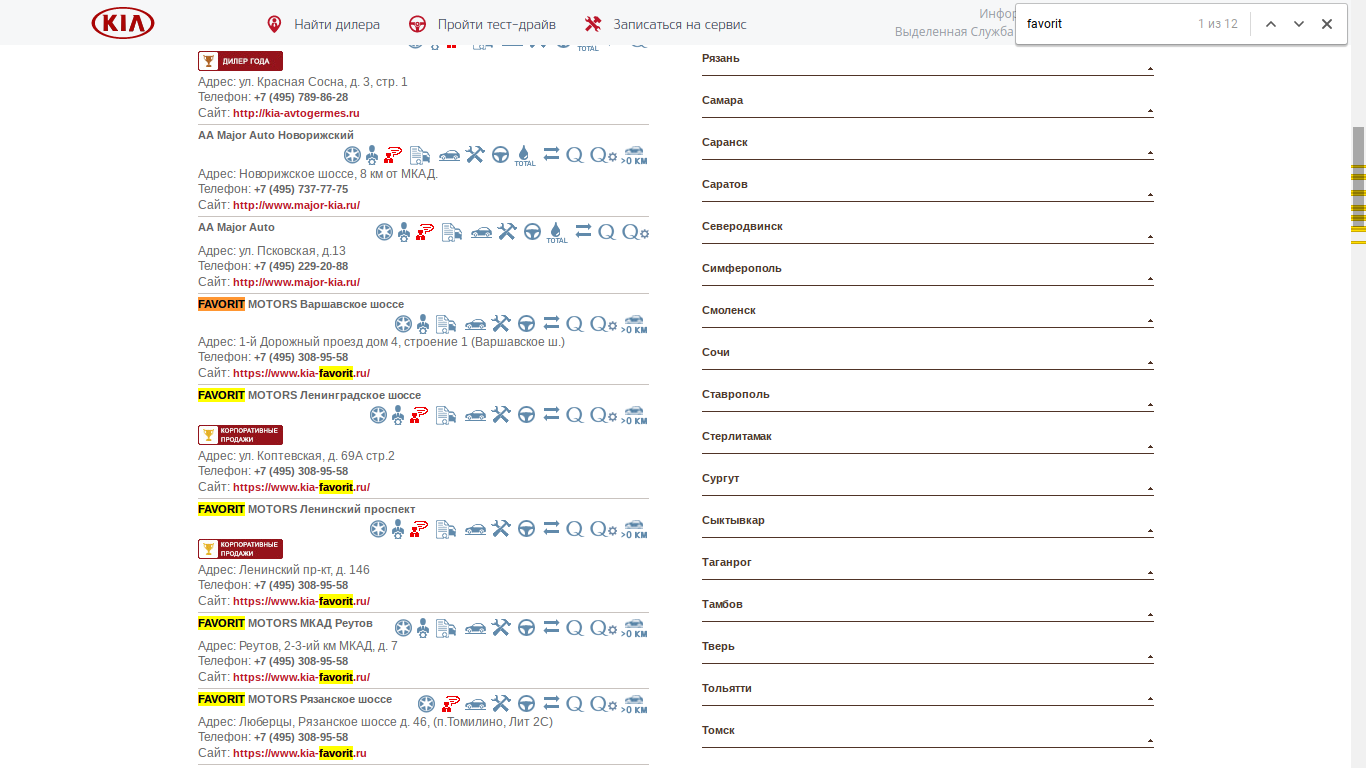1366x768 pixels.
Task: Click the person-with-gear icon for FAVORIT MOTORS Варшавское шоссе
Action: (x=423, y=323)
